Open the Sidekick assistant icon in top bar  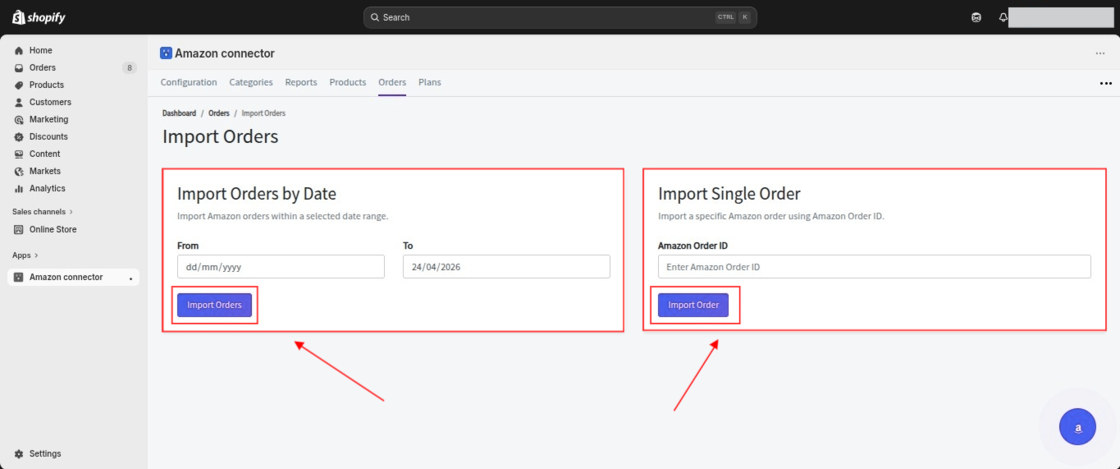pos(976,17)
